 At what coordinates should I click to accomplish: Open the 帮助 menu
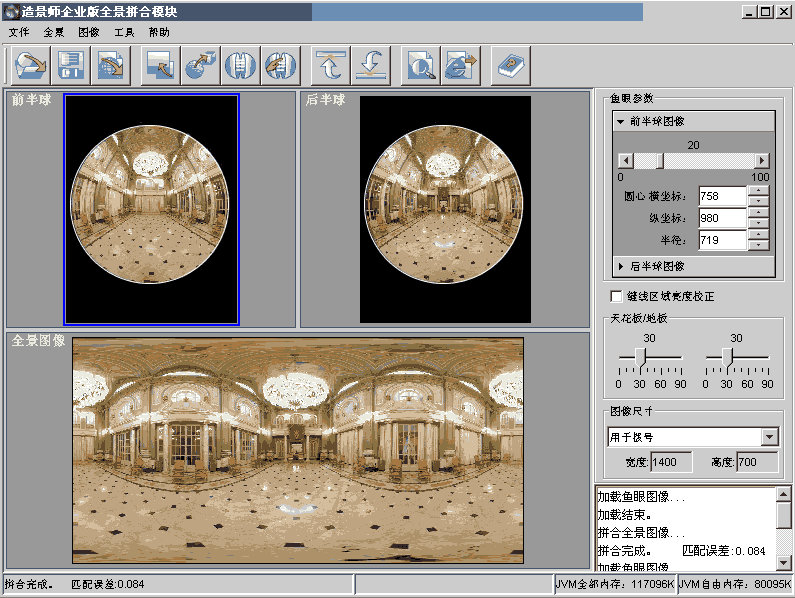[159, 32]
